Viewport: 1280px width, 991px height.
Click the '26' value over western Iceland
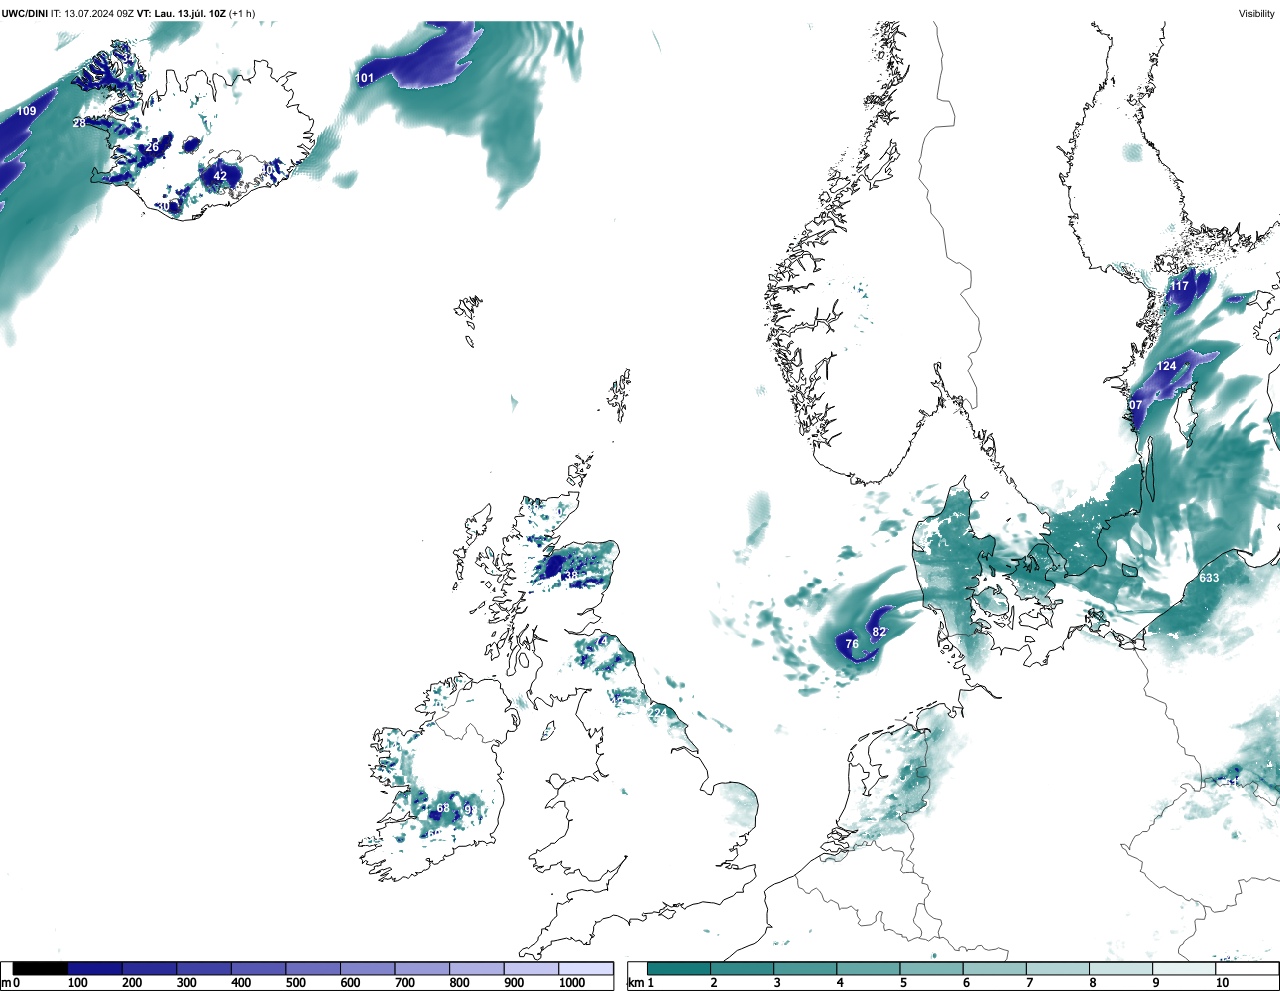point(152,147)
